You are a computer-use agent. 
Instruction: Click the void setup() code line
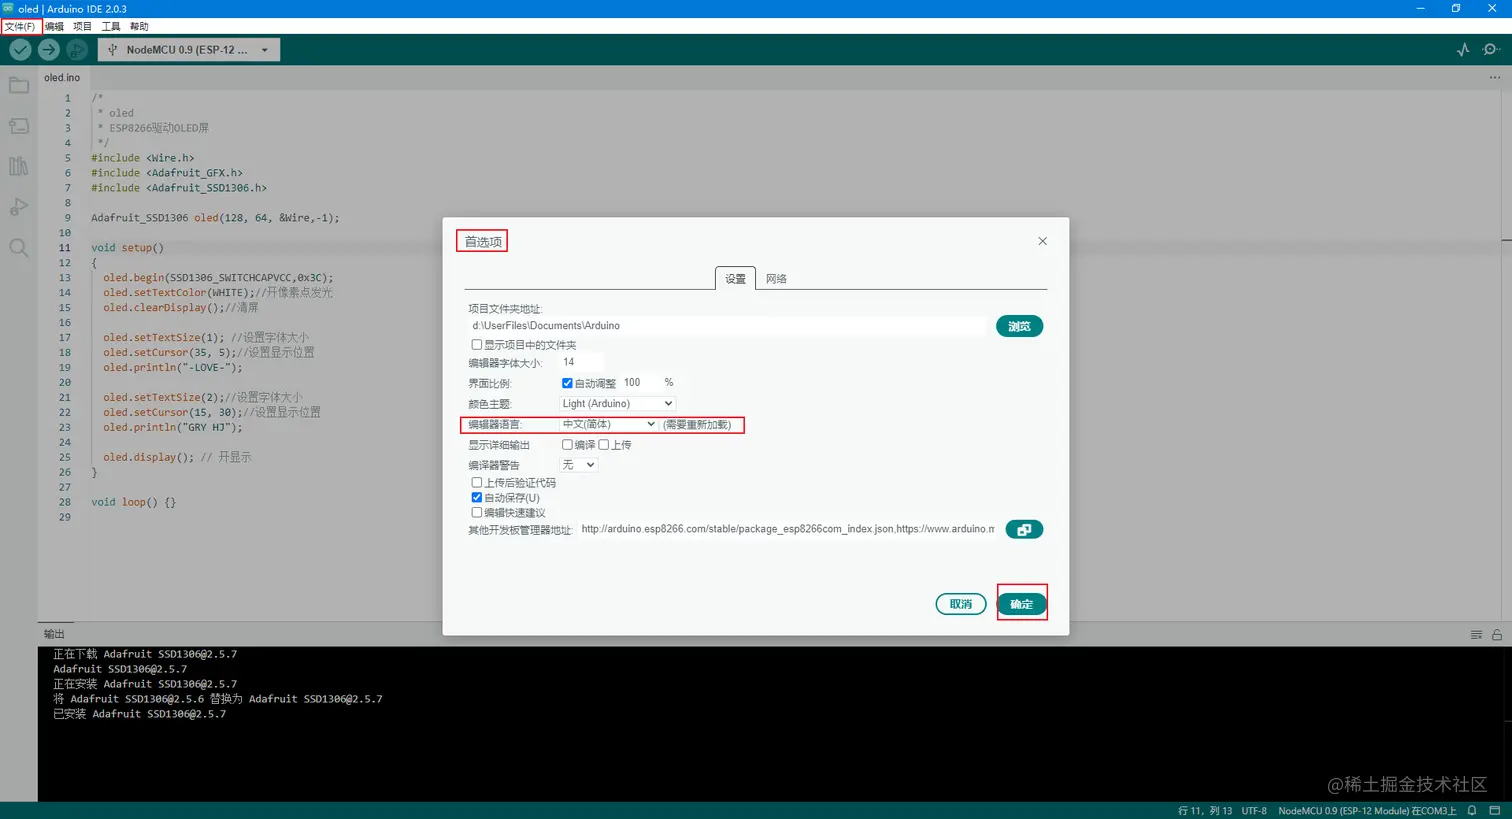(x=127, y=247)
